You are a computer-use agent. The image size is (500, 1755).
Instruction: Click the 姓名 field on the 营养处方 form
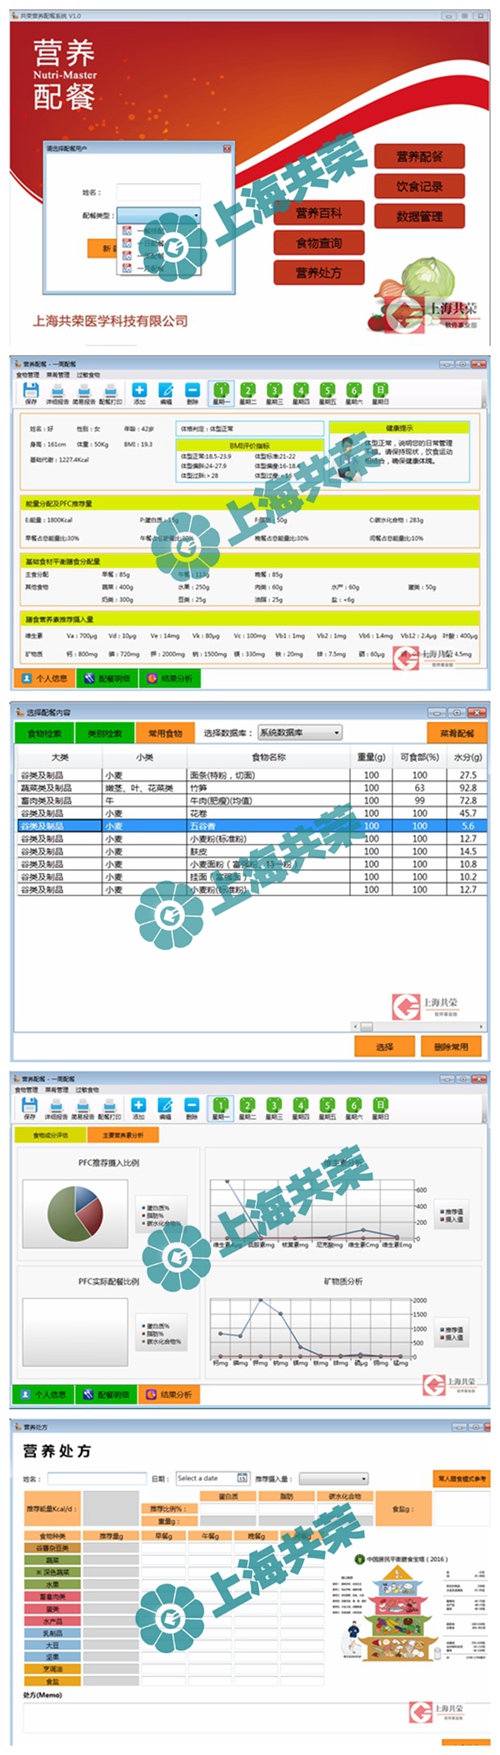pyautogui.click(x=96, y=1478)
